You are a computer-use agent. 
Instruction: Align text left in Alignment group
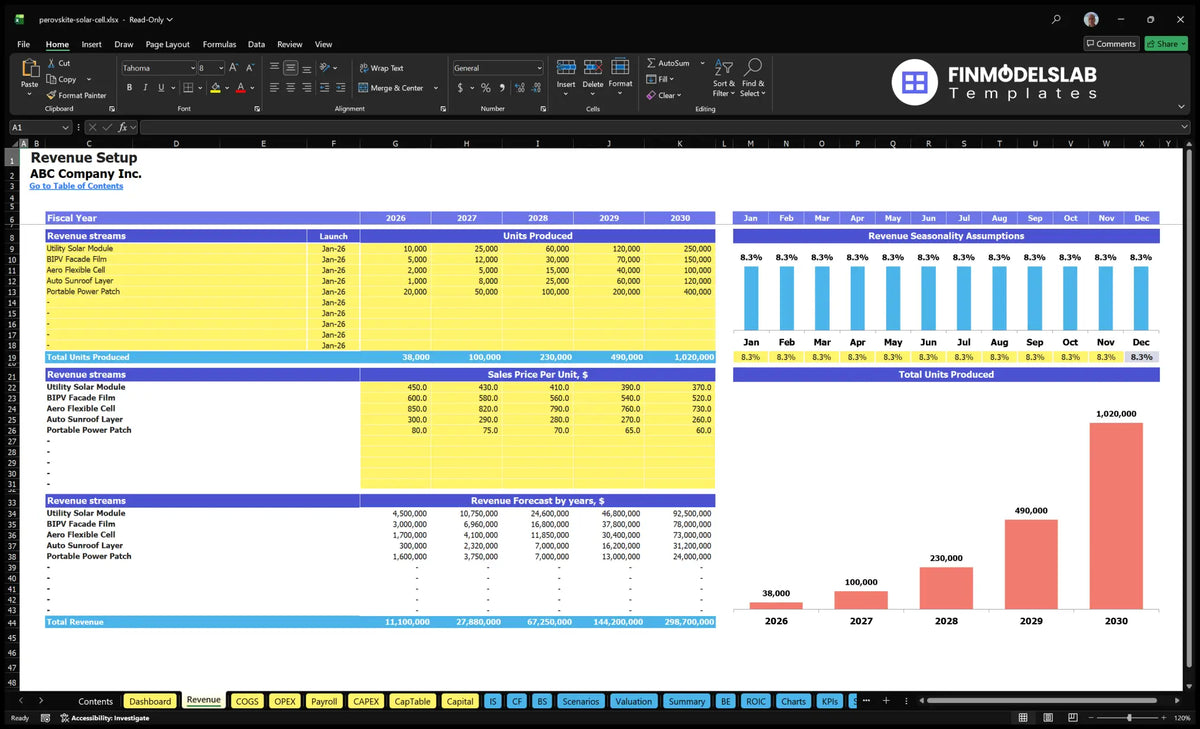[274, 88]
